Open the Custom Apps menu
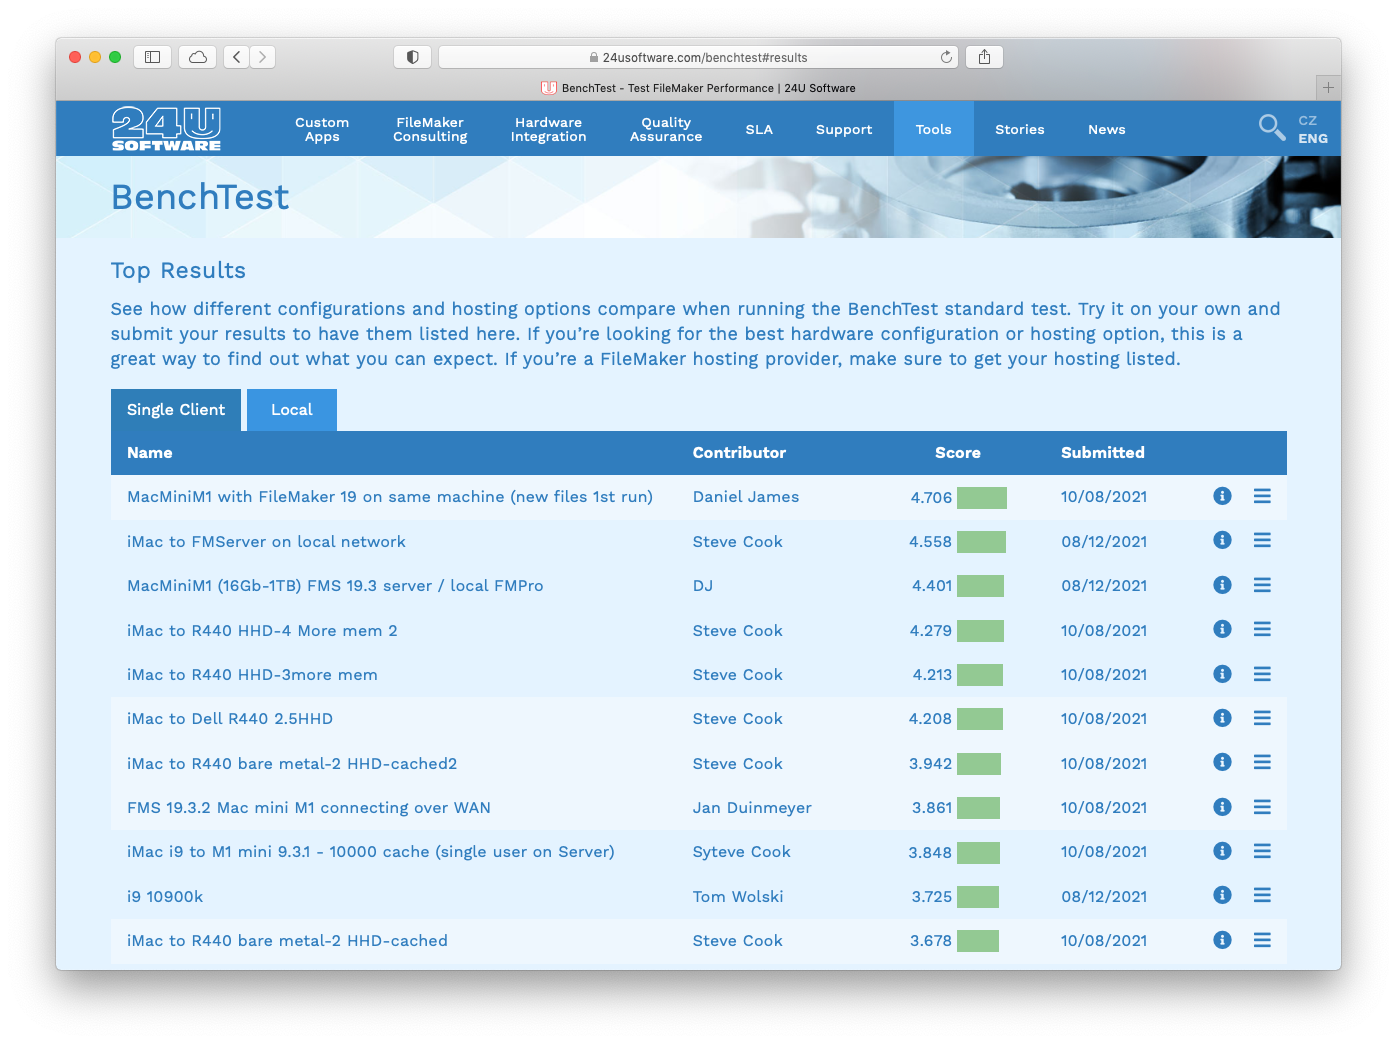This screenshot has width=1397, height=1044. tap(322, 129)
